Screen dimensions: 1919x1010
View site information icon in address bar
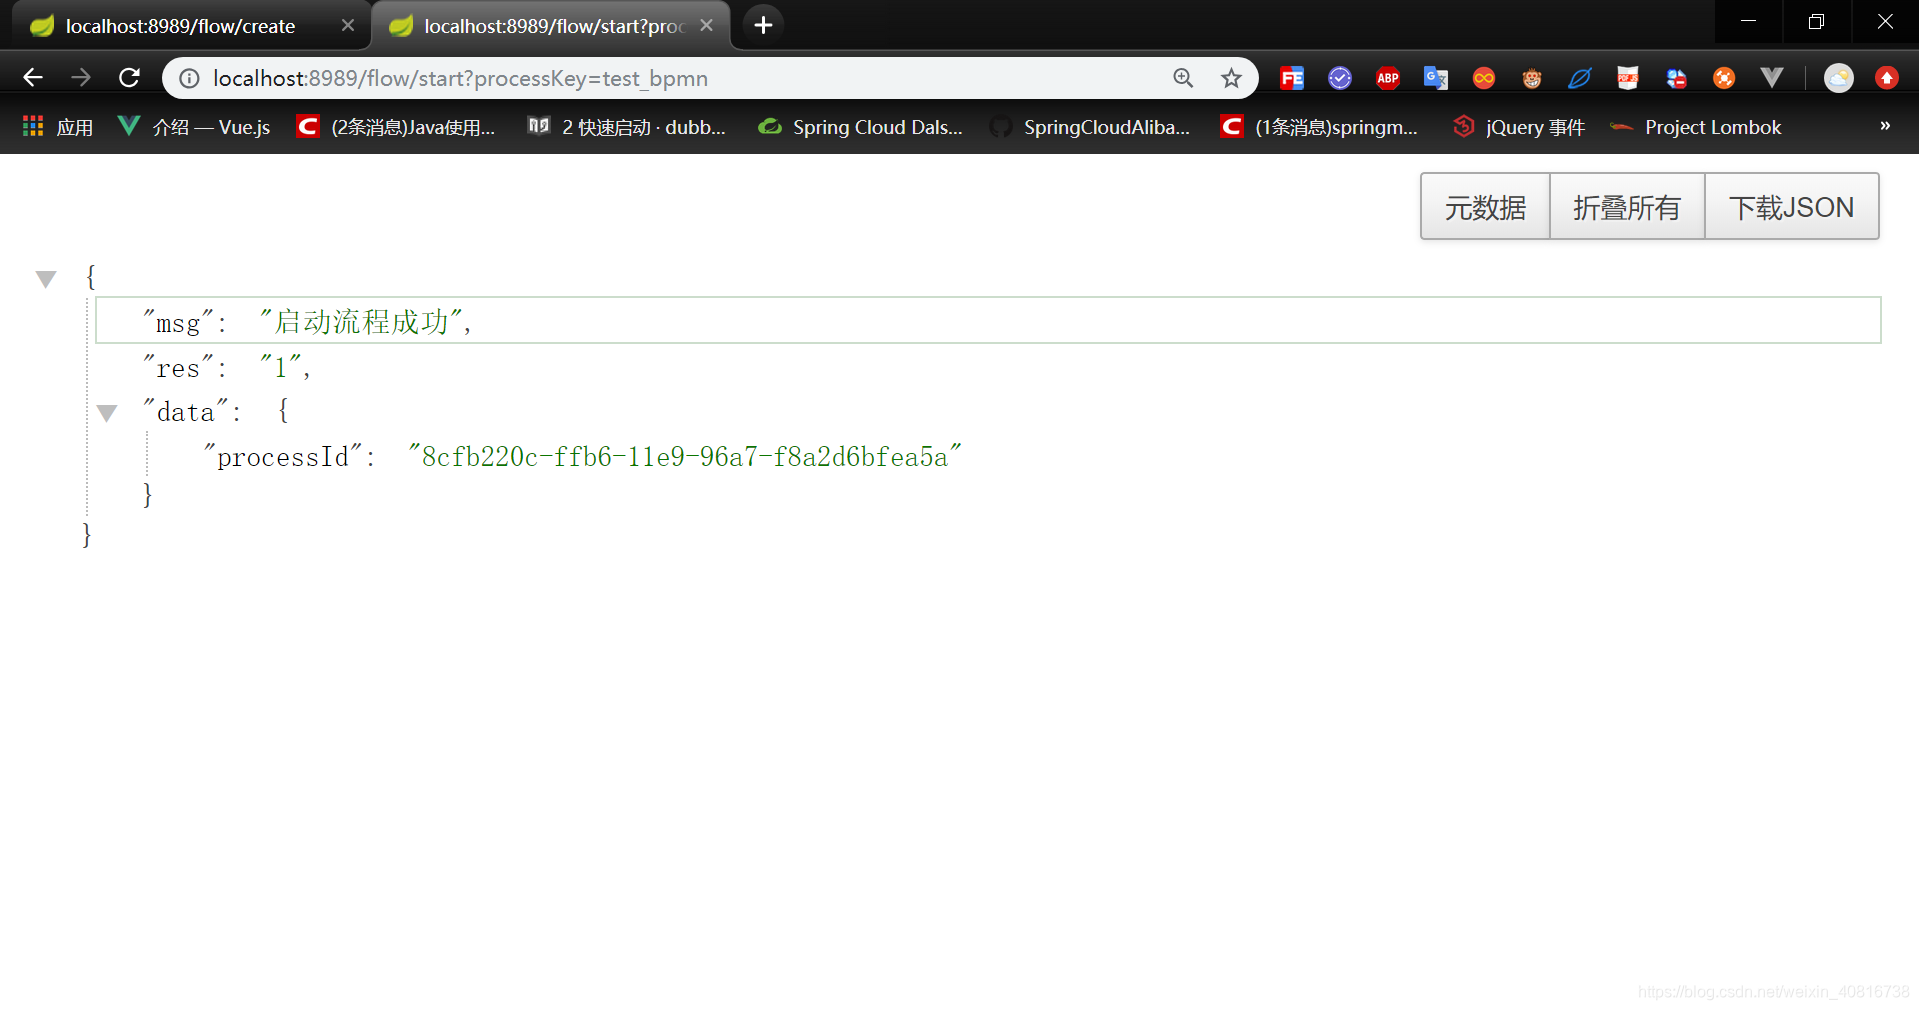pos(189,78)
